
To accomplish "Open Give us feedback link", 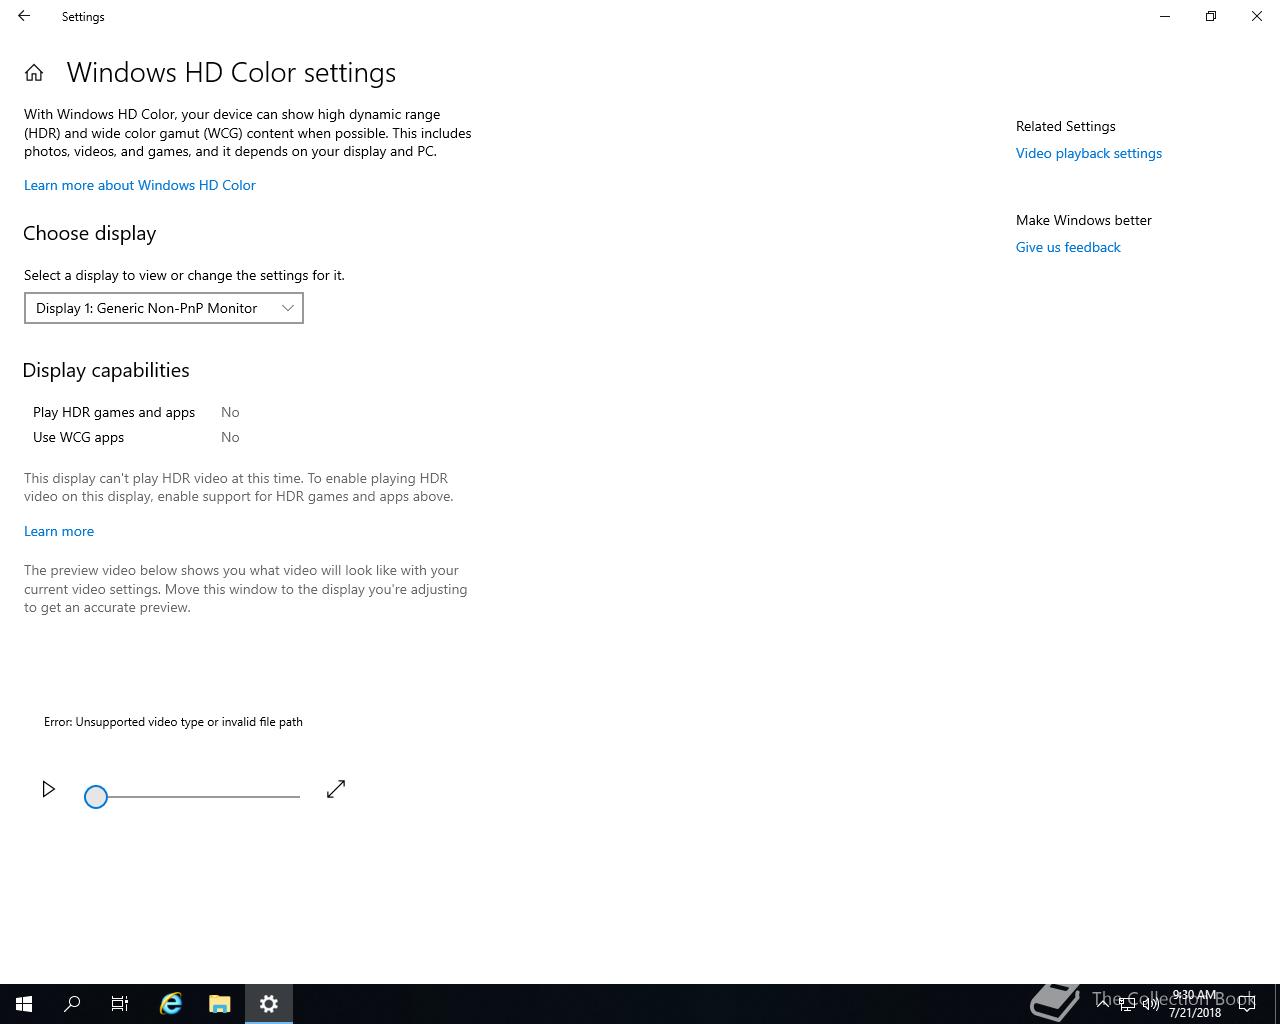I will pyautogui.click(x=1068, y=247).
